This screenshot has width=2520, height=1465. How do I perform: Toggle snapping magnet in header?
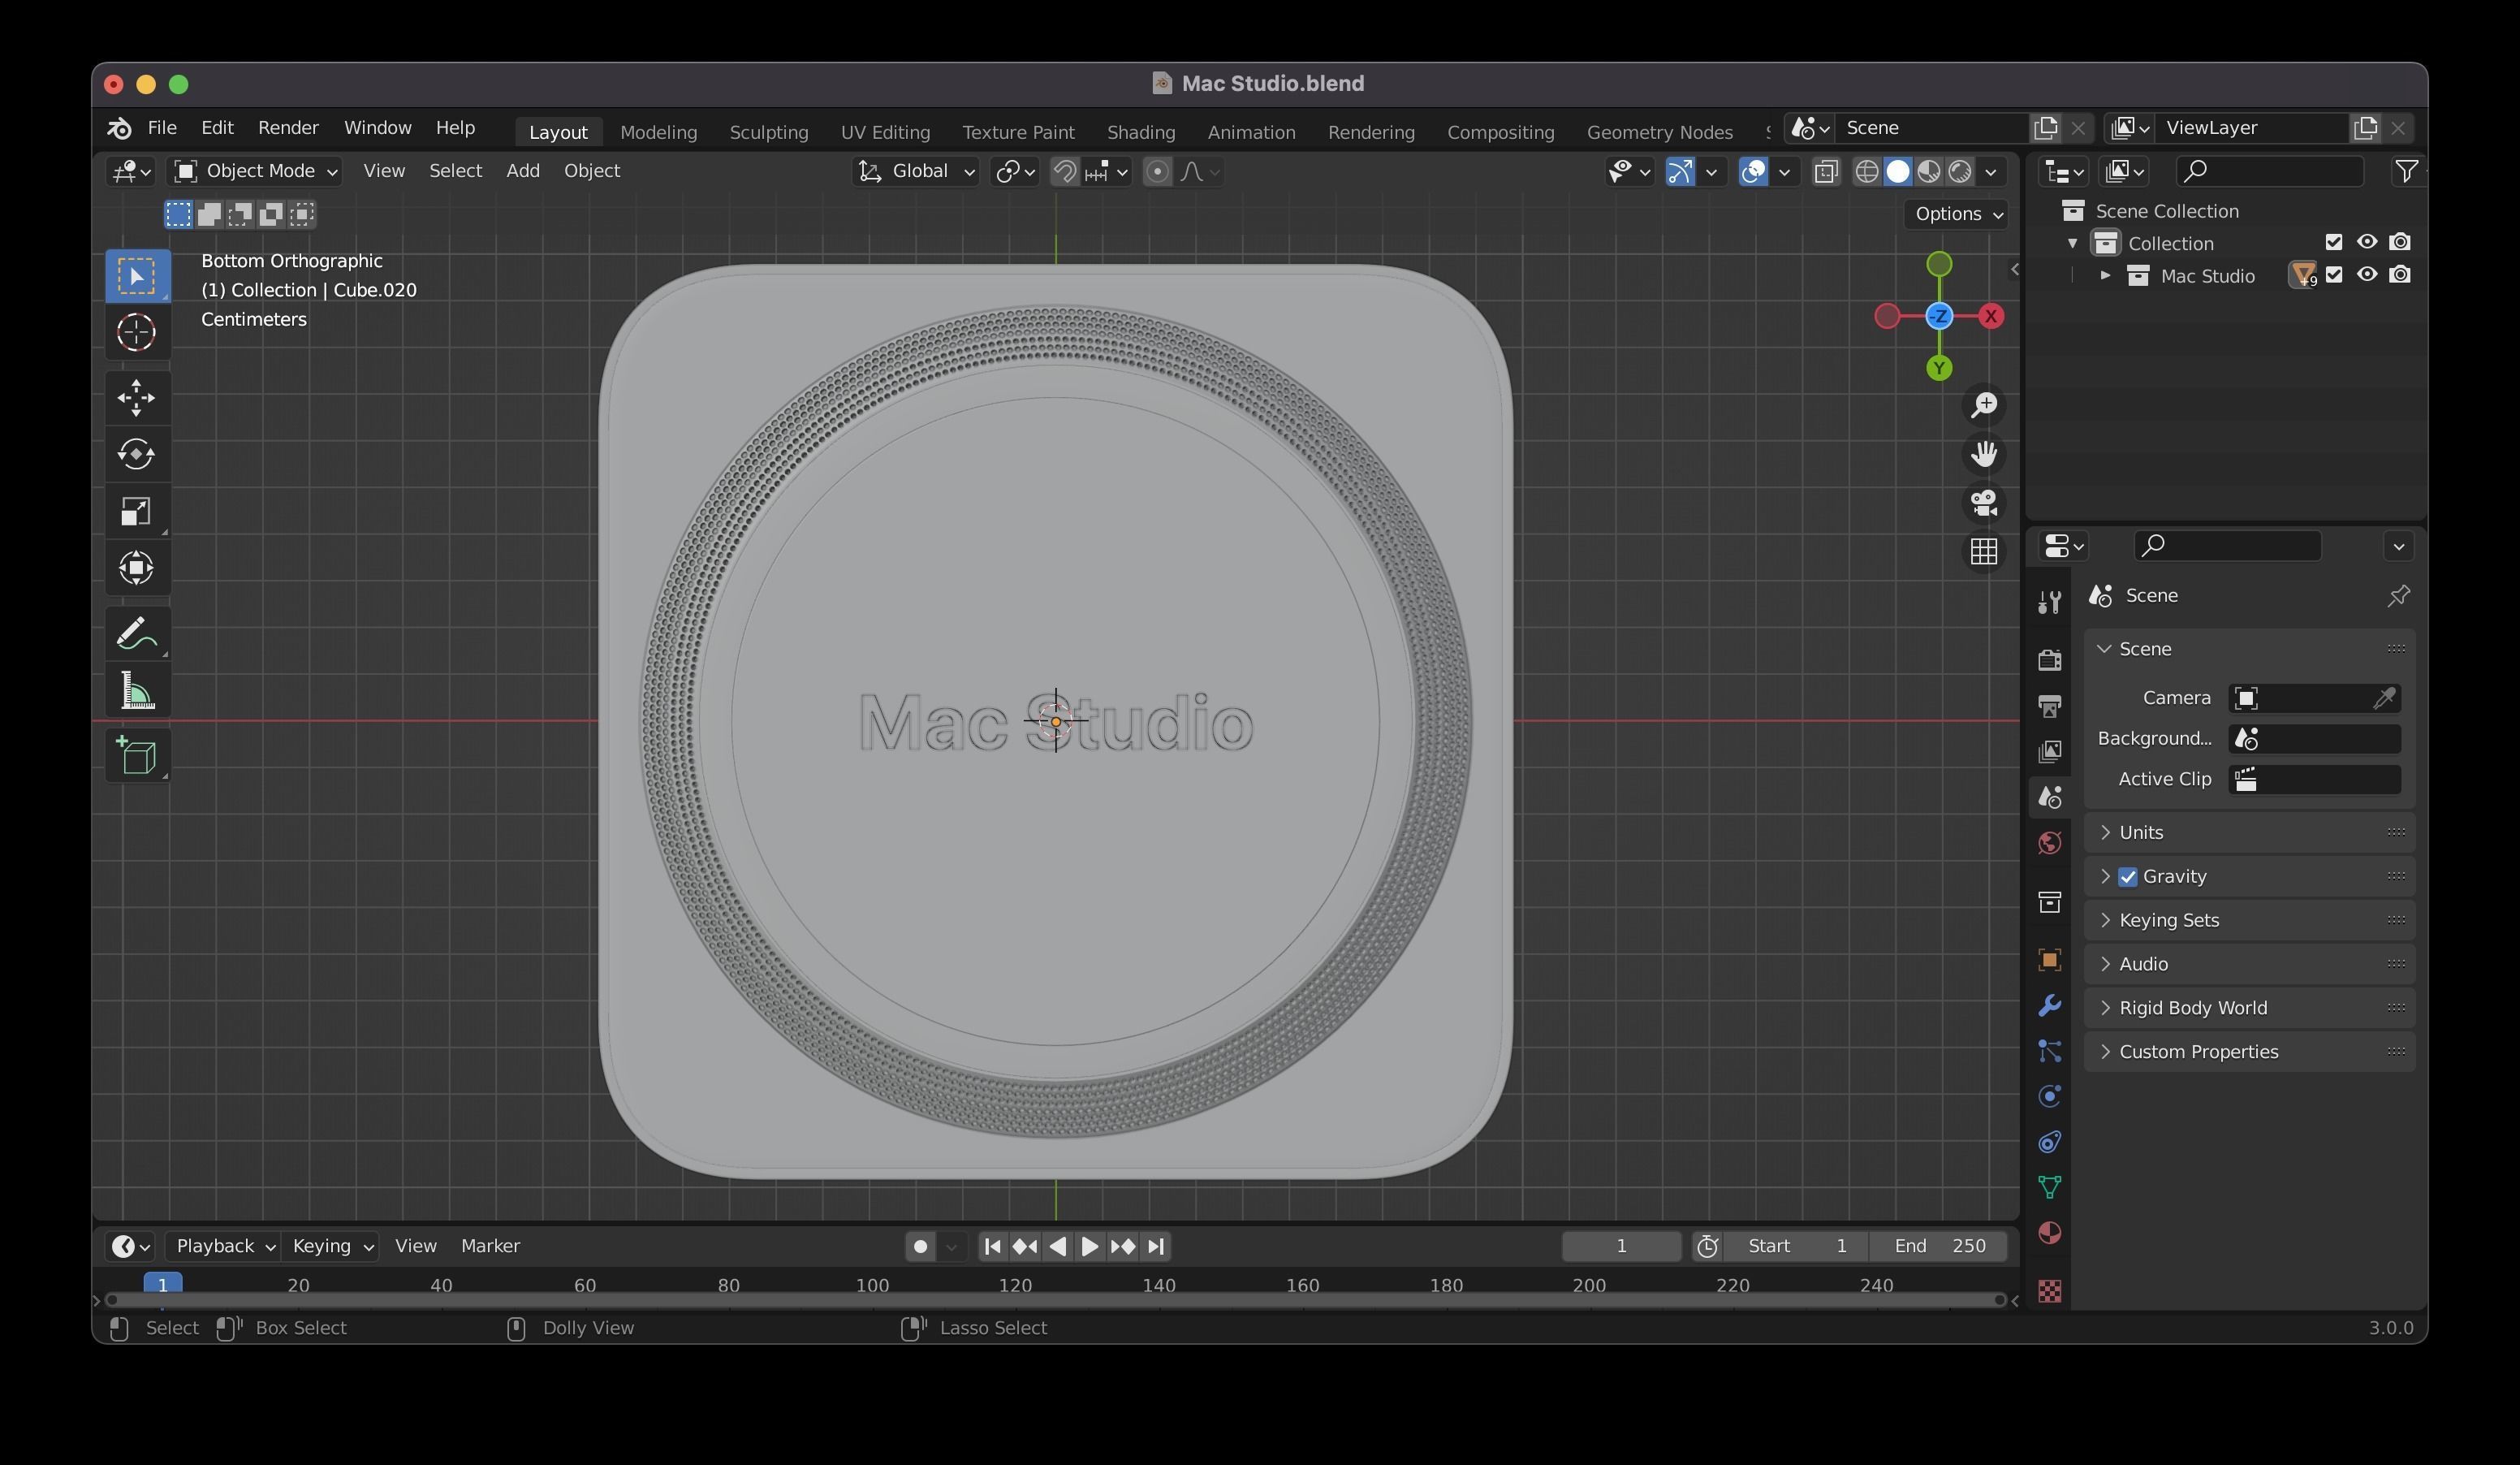click(1065, 171)
